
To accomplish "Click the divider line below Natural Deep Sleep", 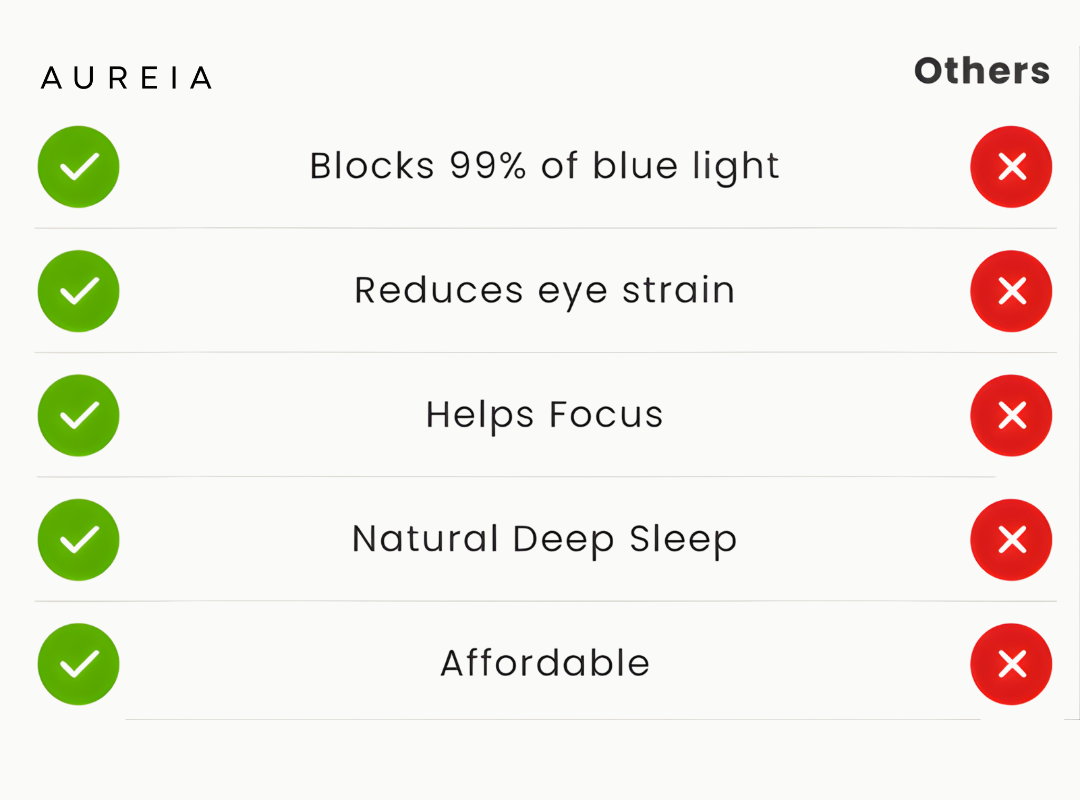I will coord(545,601).
